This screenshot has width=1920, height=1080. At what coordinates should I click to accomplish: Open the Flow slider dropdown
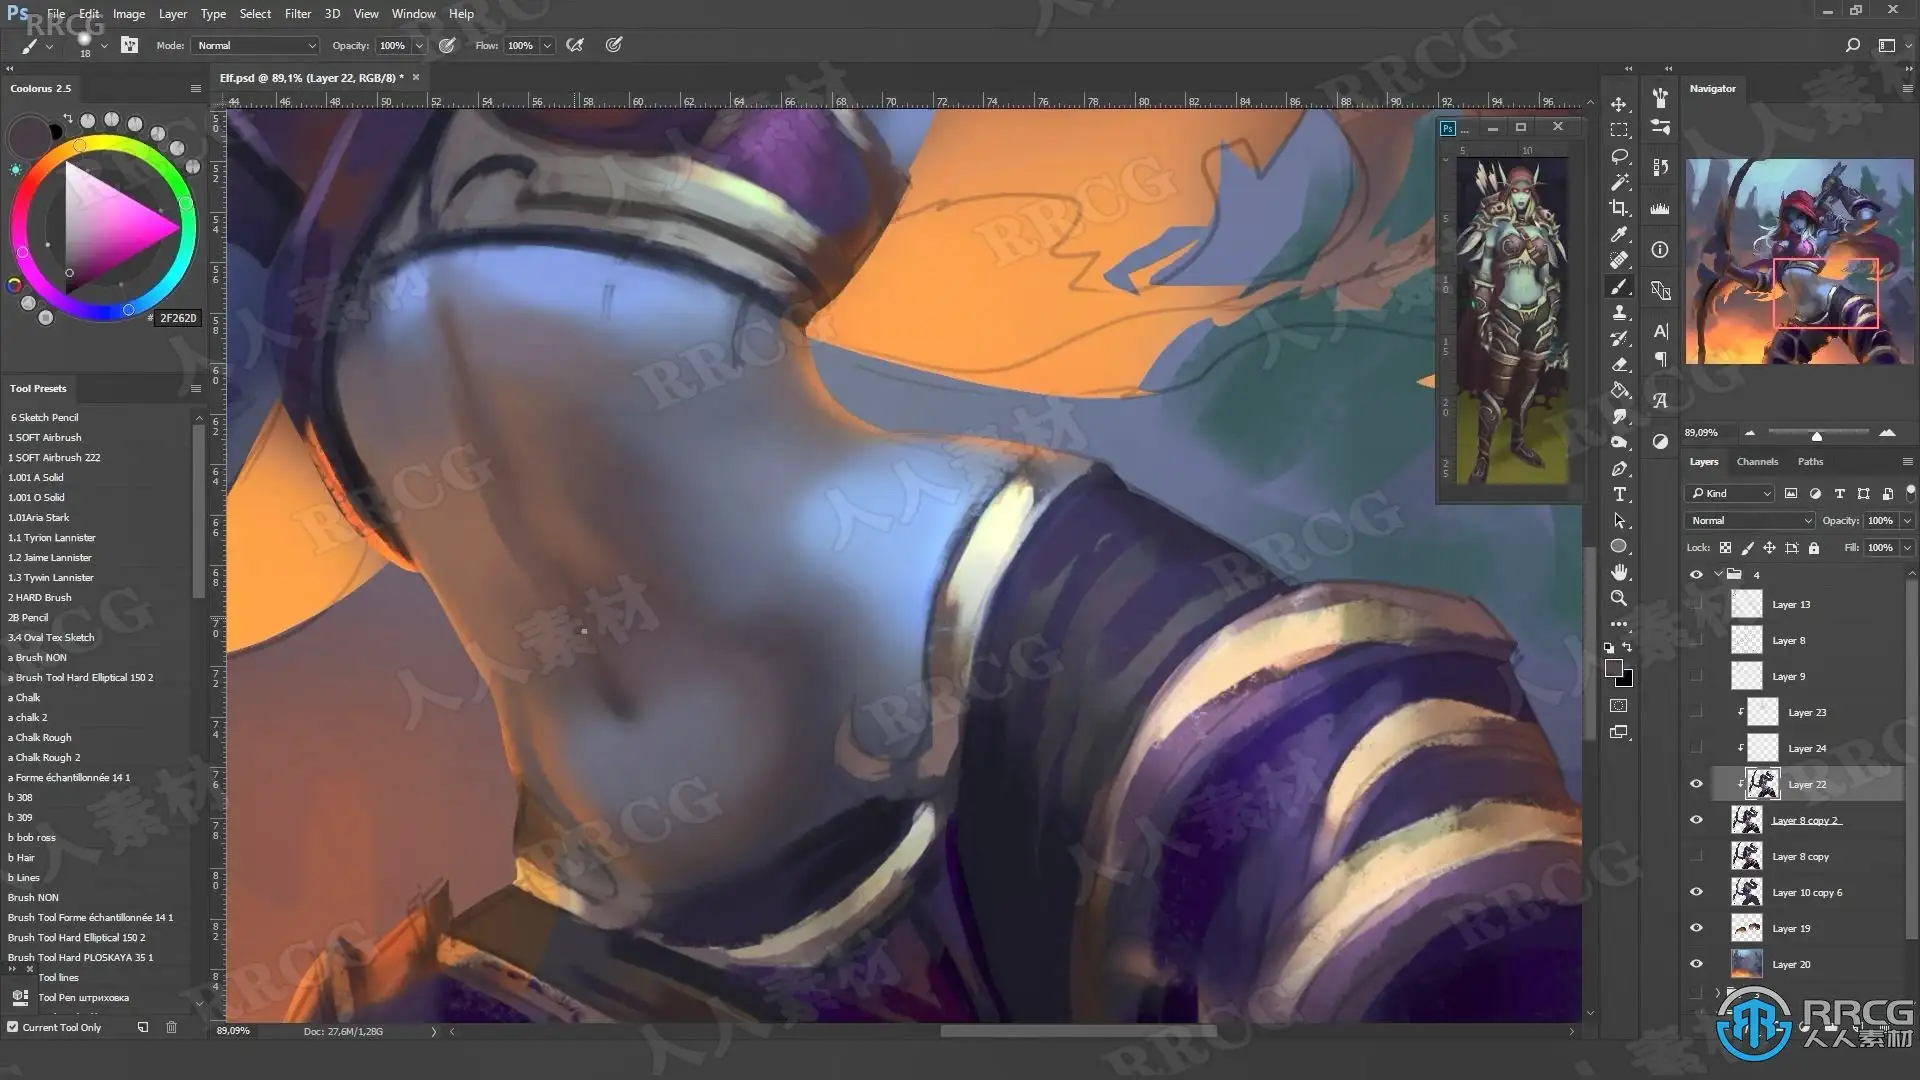(547, 46)
